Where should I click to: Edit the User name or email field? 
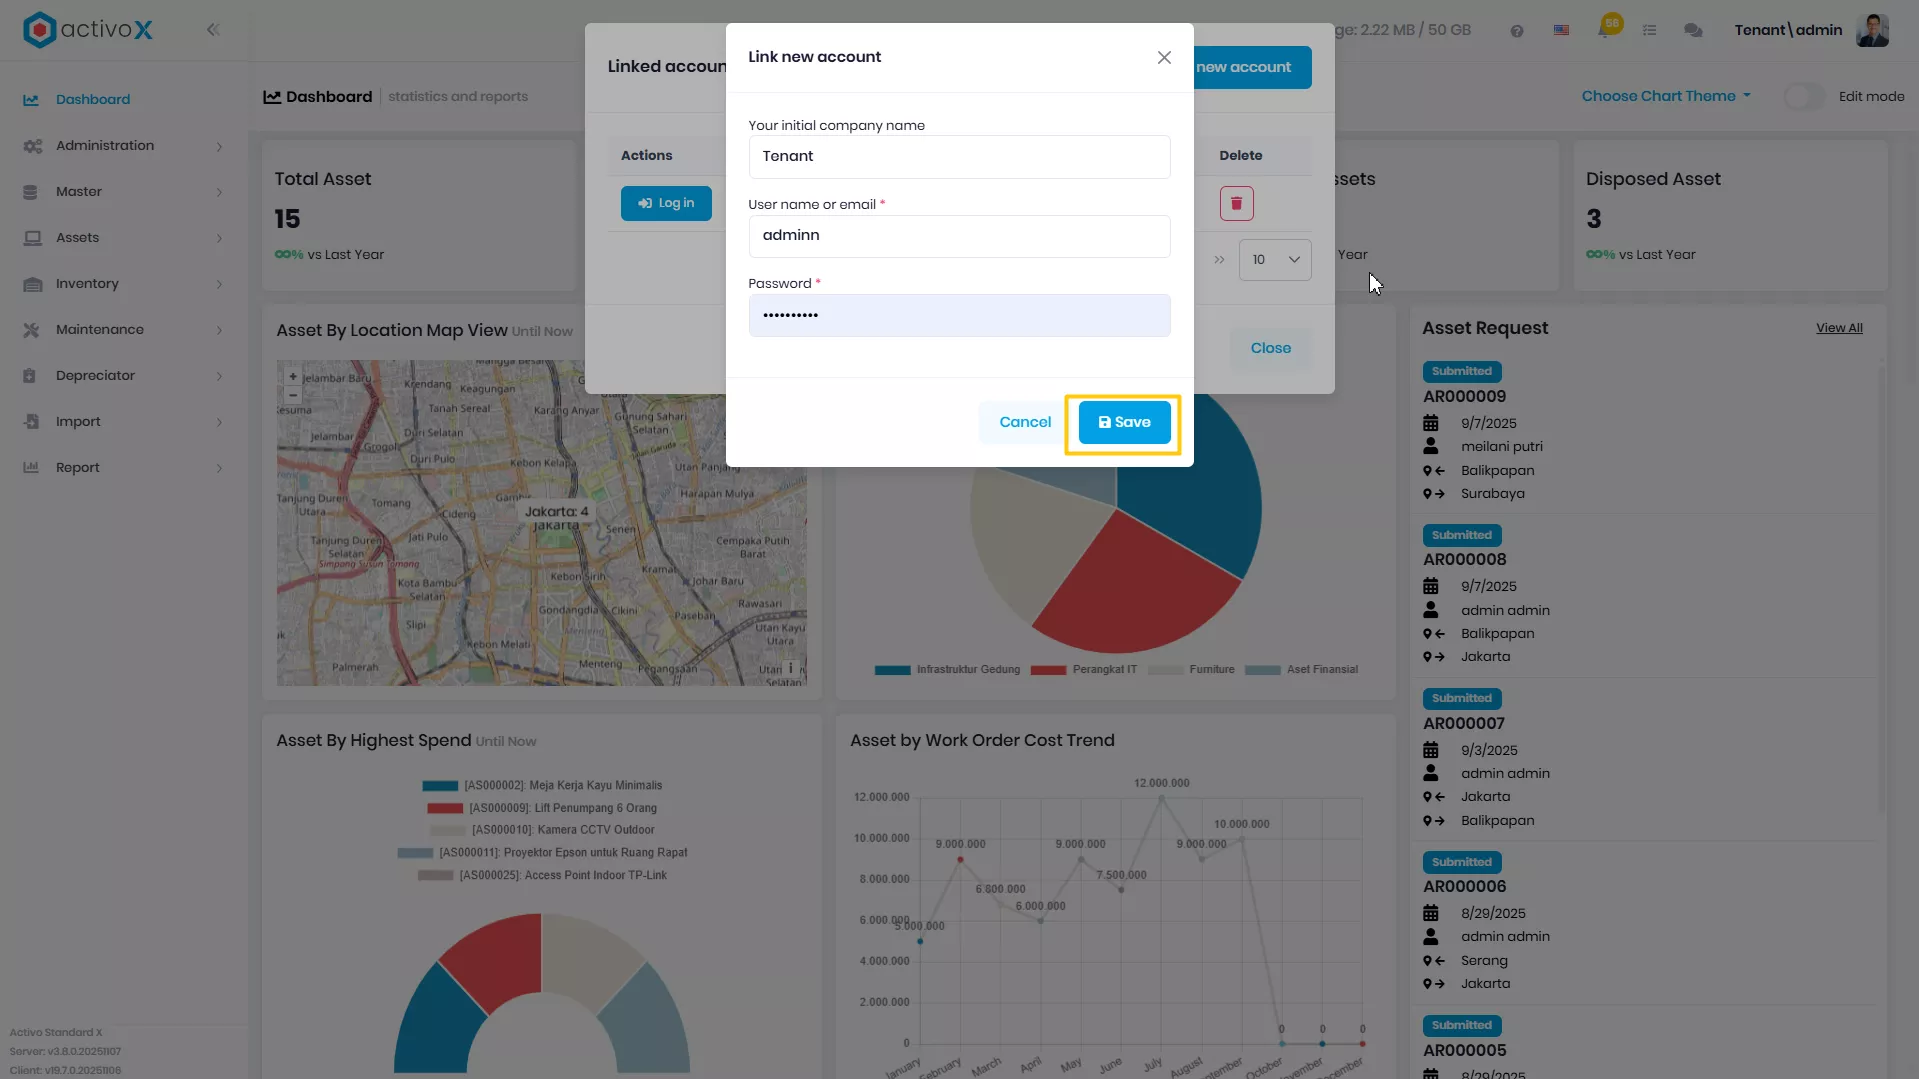[959, 236]
